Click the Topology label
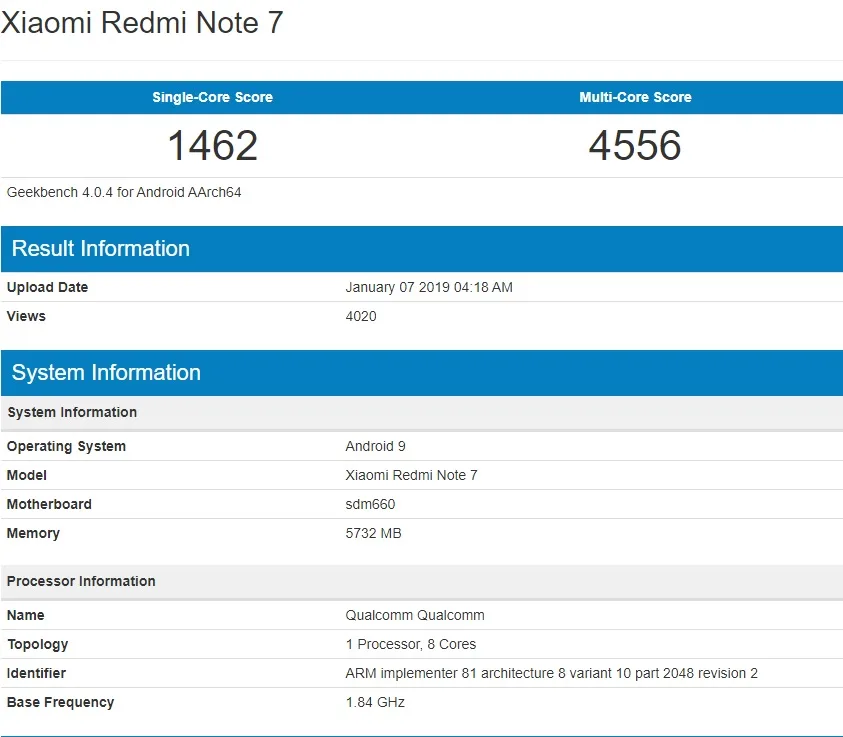 coord(37,644)
